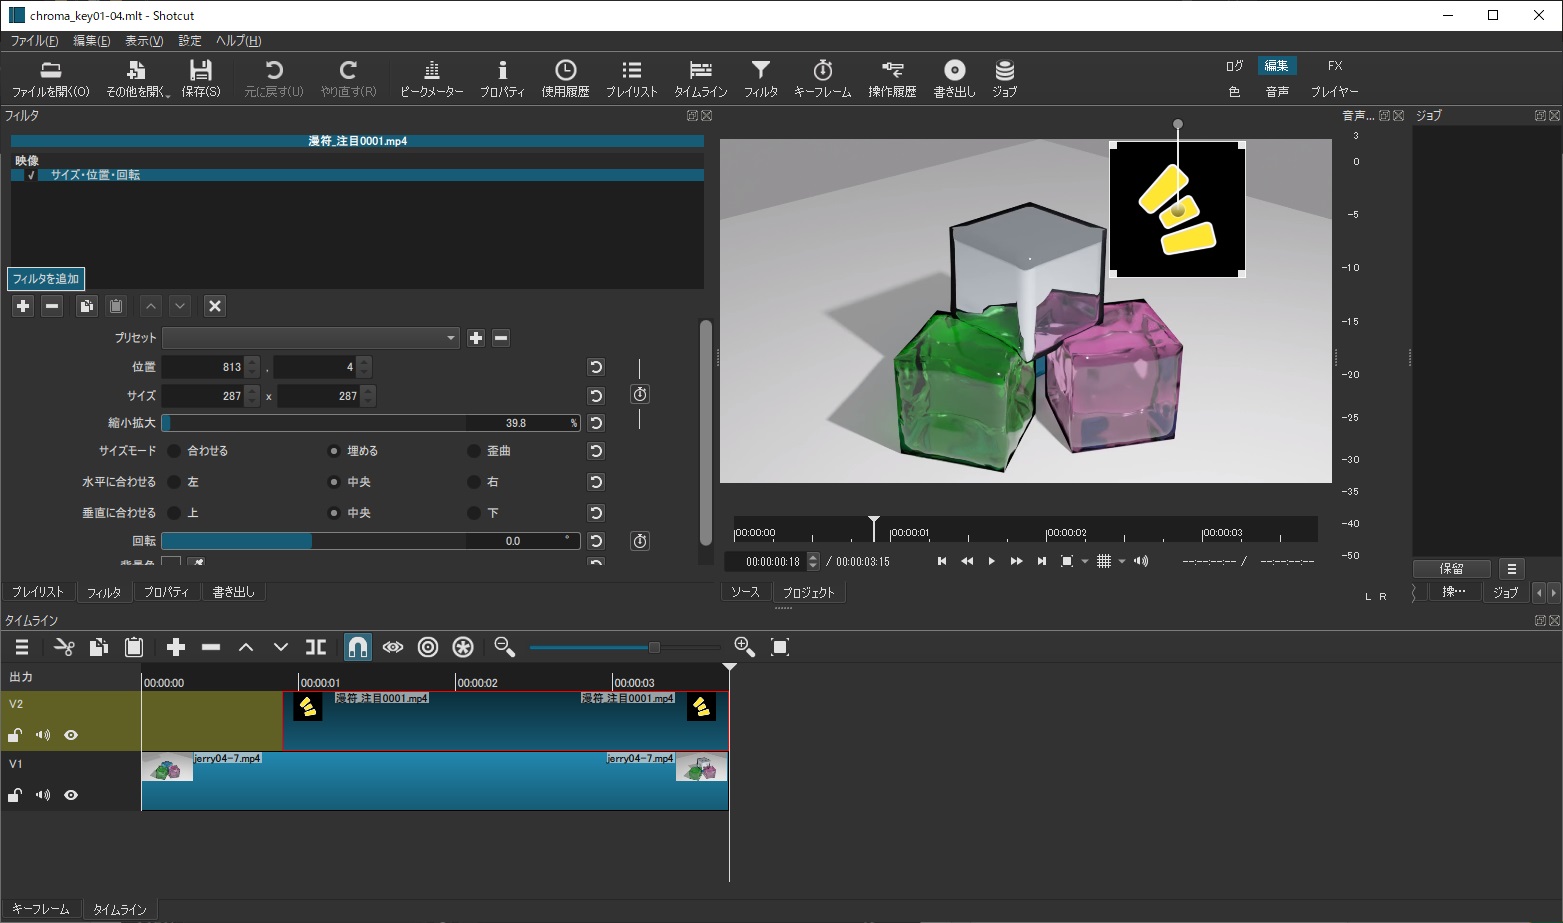Screen dimensions: 1563x923
Task: Play the video in player
Action: tap(991, 562)
